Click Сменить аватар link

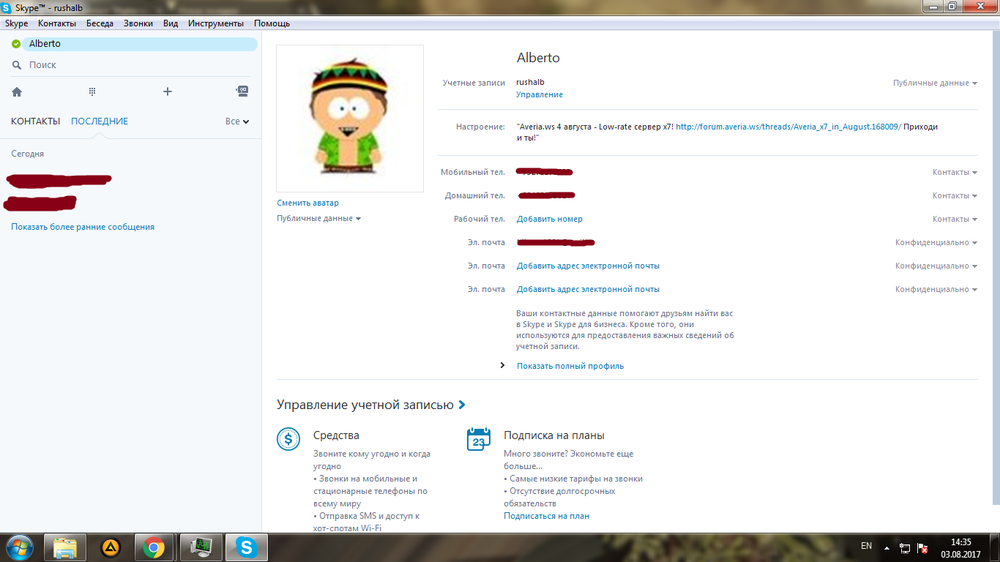[307, 203]
